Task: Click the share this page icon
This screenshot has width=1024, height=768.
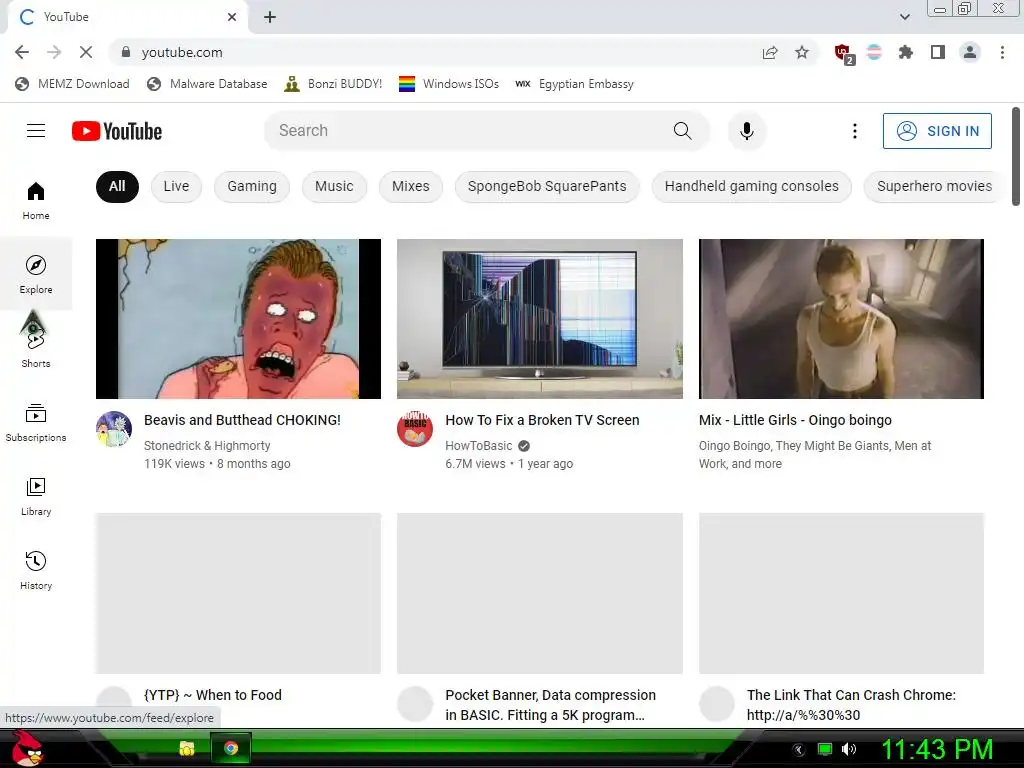Action: coord(770,52)
